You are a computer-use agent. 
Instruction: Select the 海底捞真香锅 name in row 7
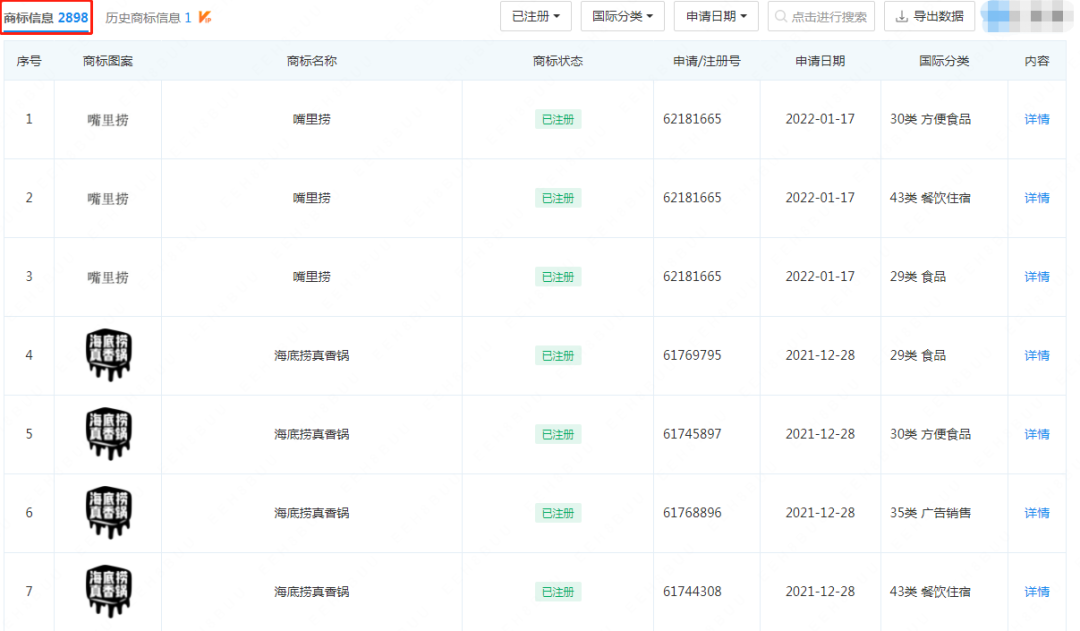click(311, 592)
